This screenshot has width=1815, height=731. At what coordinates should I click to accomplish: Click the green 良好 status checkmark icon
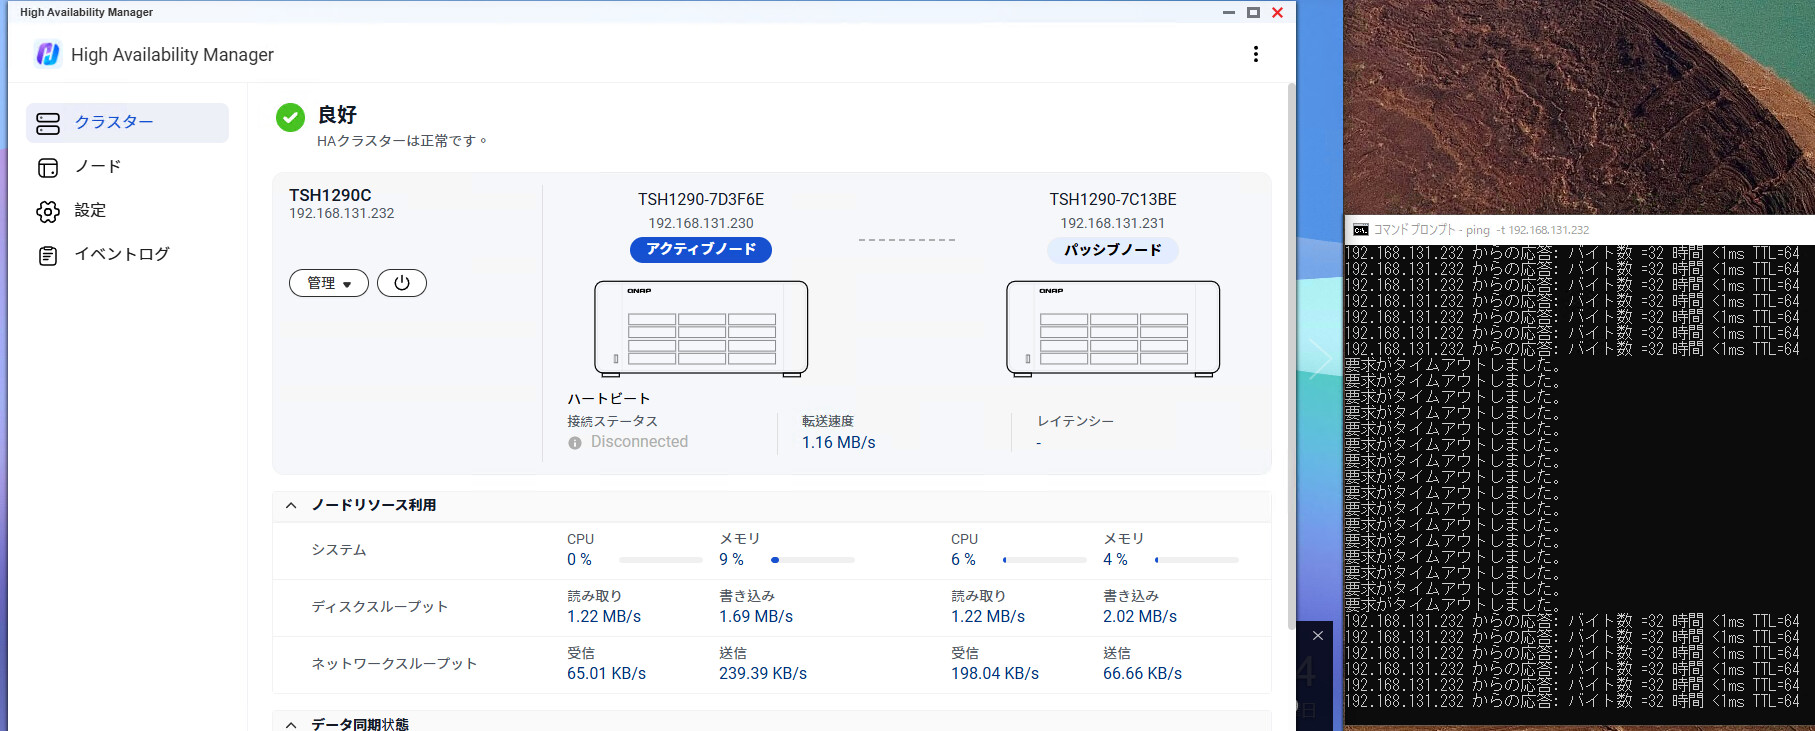290,117
